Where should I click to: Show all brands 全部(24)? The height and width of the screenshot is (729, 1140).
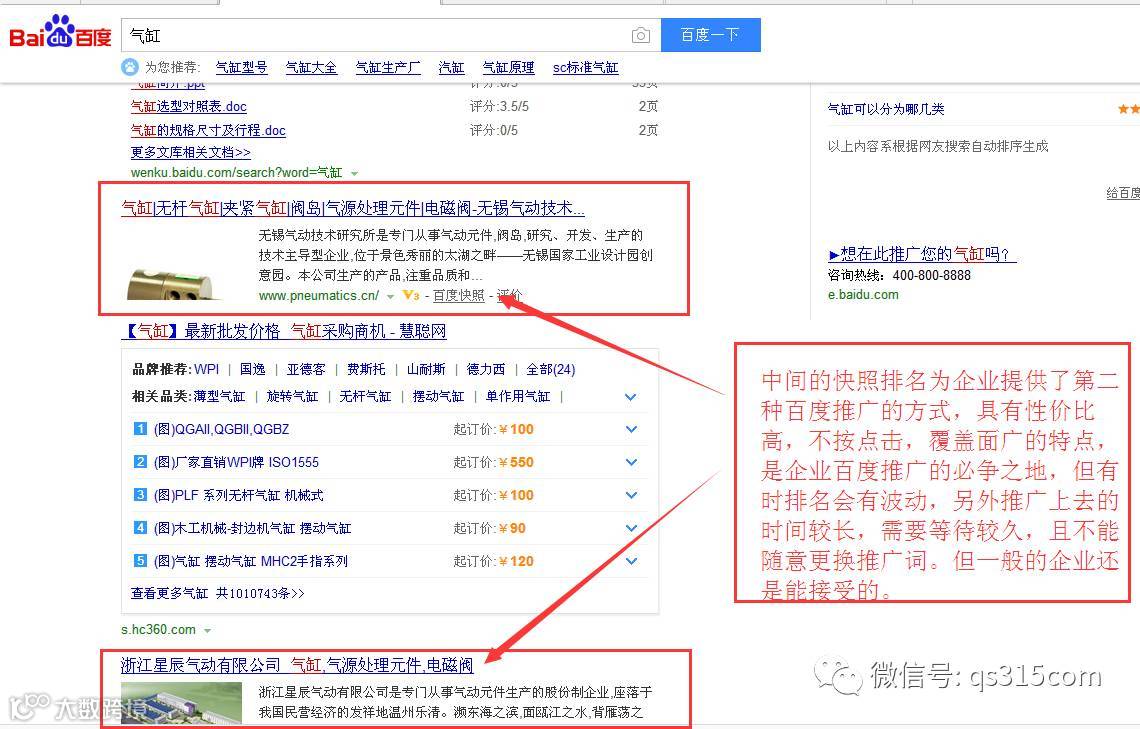click(550, 369)
